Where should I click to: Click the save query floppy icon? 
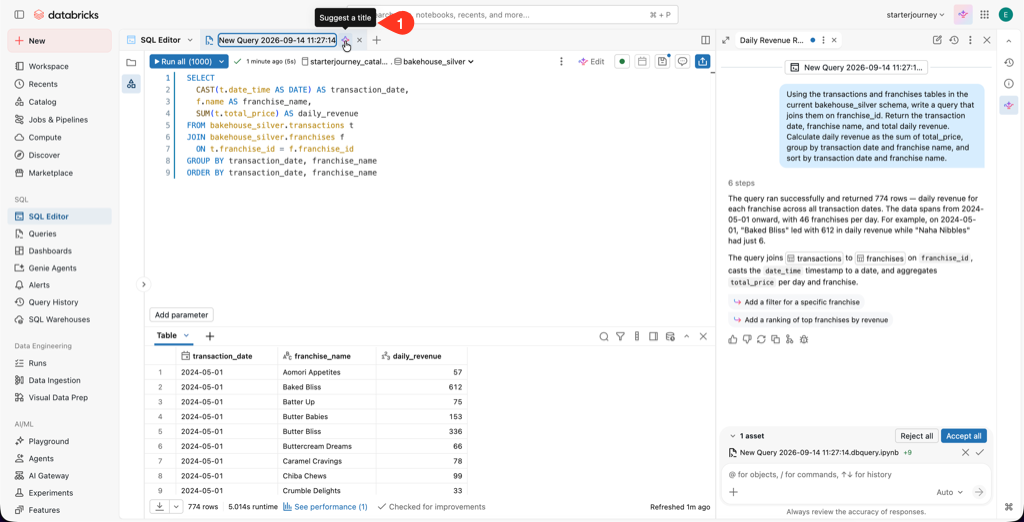coord(662,61)
